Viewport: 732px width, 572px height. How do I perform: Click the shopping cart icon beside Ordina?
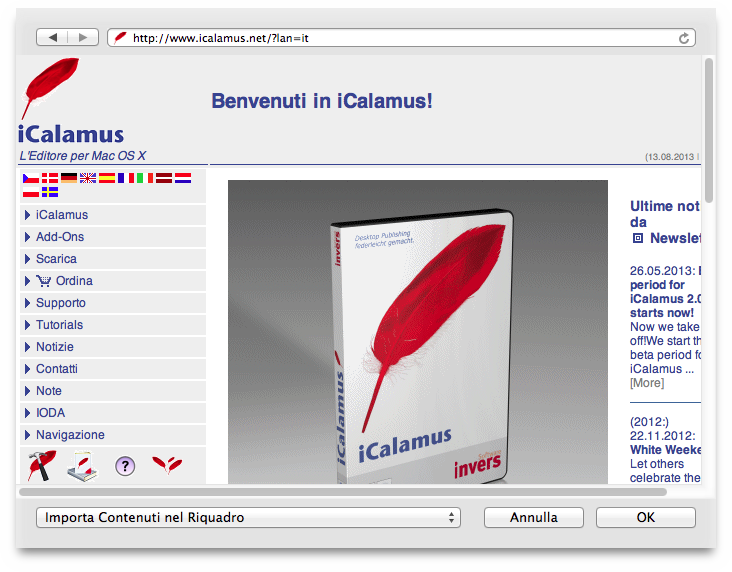43,281
